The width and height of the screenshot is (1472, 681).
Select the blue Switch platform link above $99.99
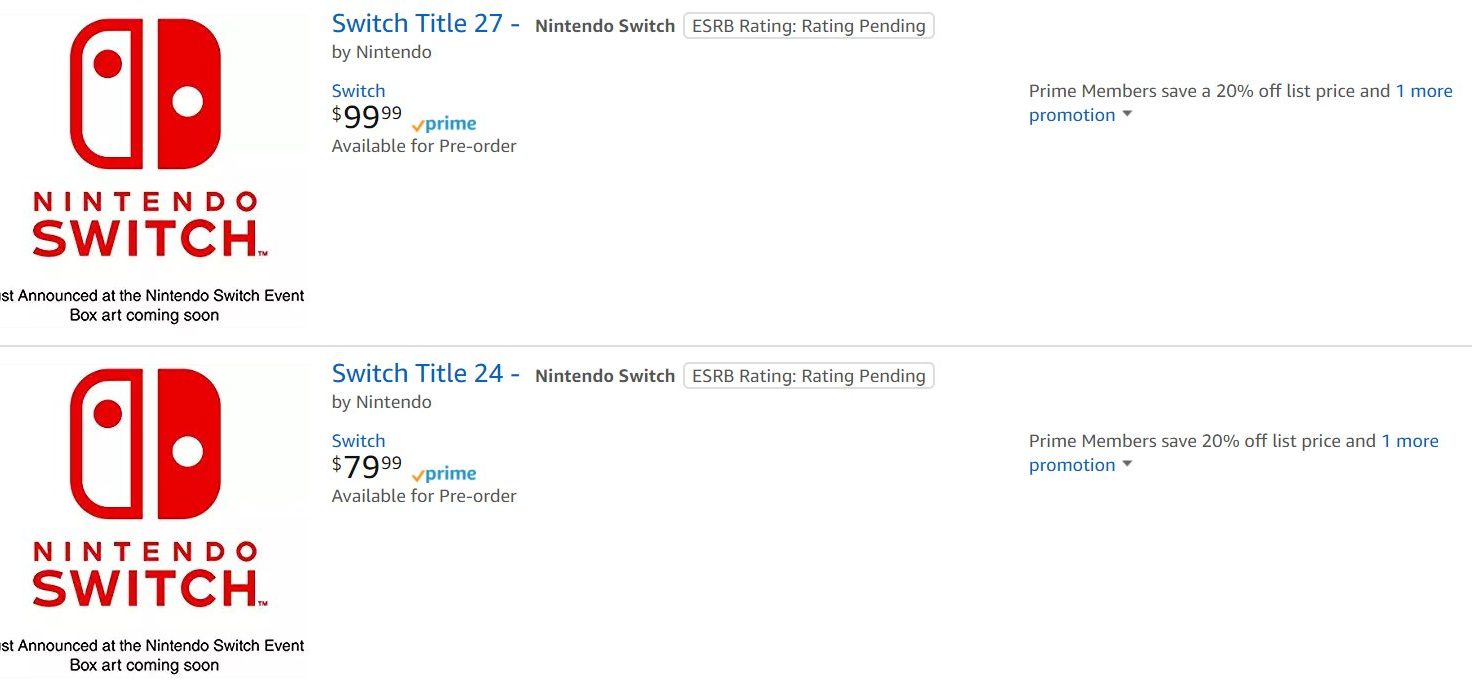click(358, 91)
